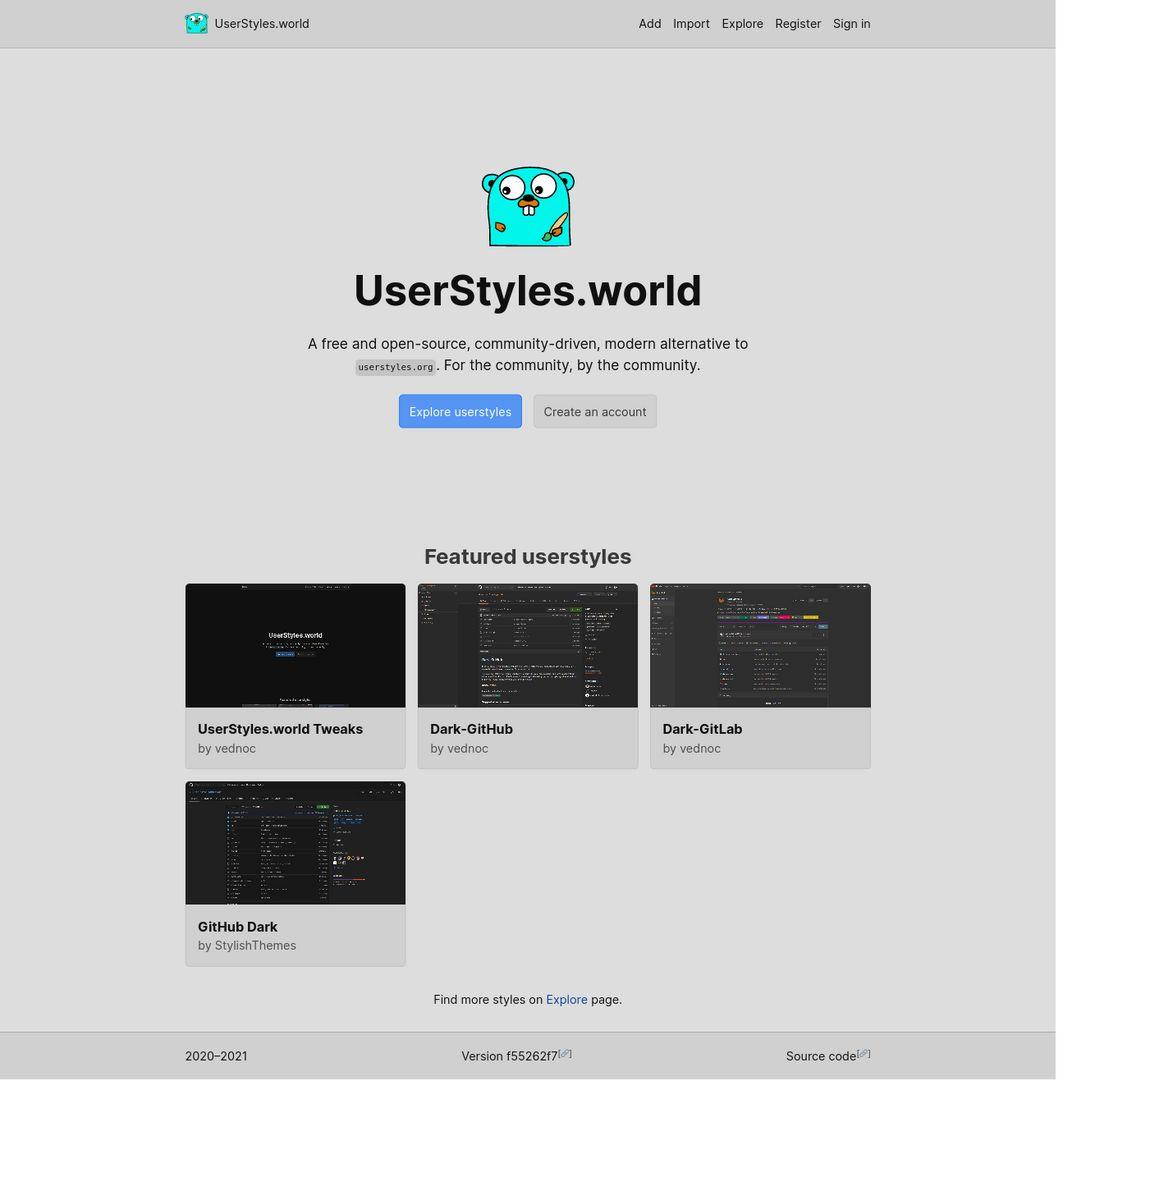This screenshot has height=1200, width=1173.
Task: Click external link icon next to Version f55262f7
Action: click(565, 1053)
